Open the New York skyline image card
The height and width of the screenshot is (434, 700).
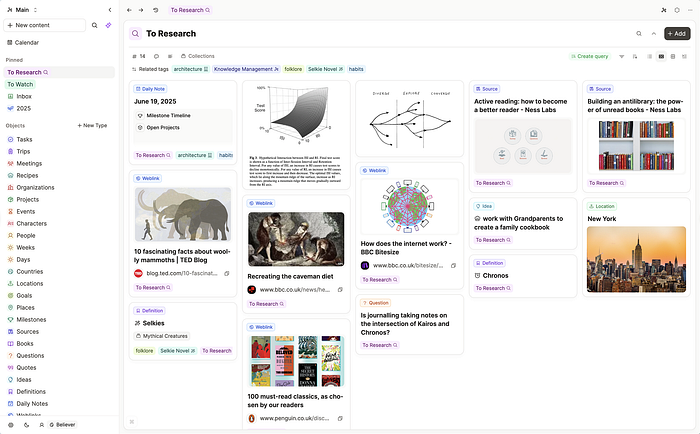(x=636, y=259)
